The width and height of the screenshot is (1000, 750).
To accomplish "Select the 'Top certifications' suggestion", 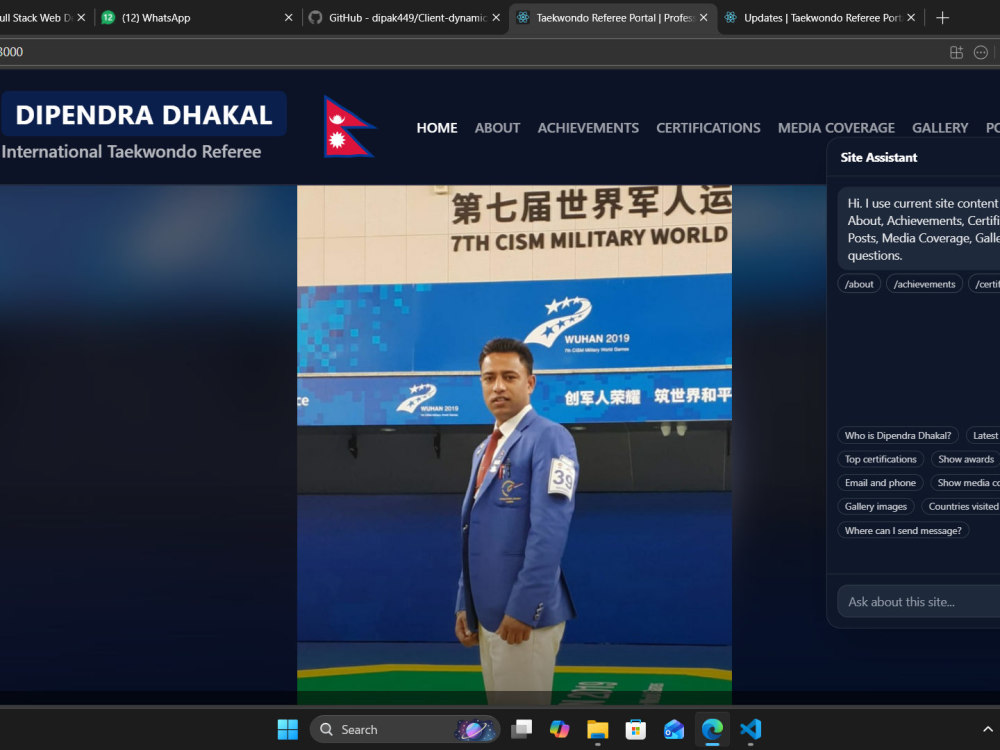I will [x=880, y=459].
